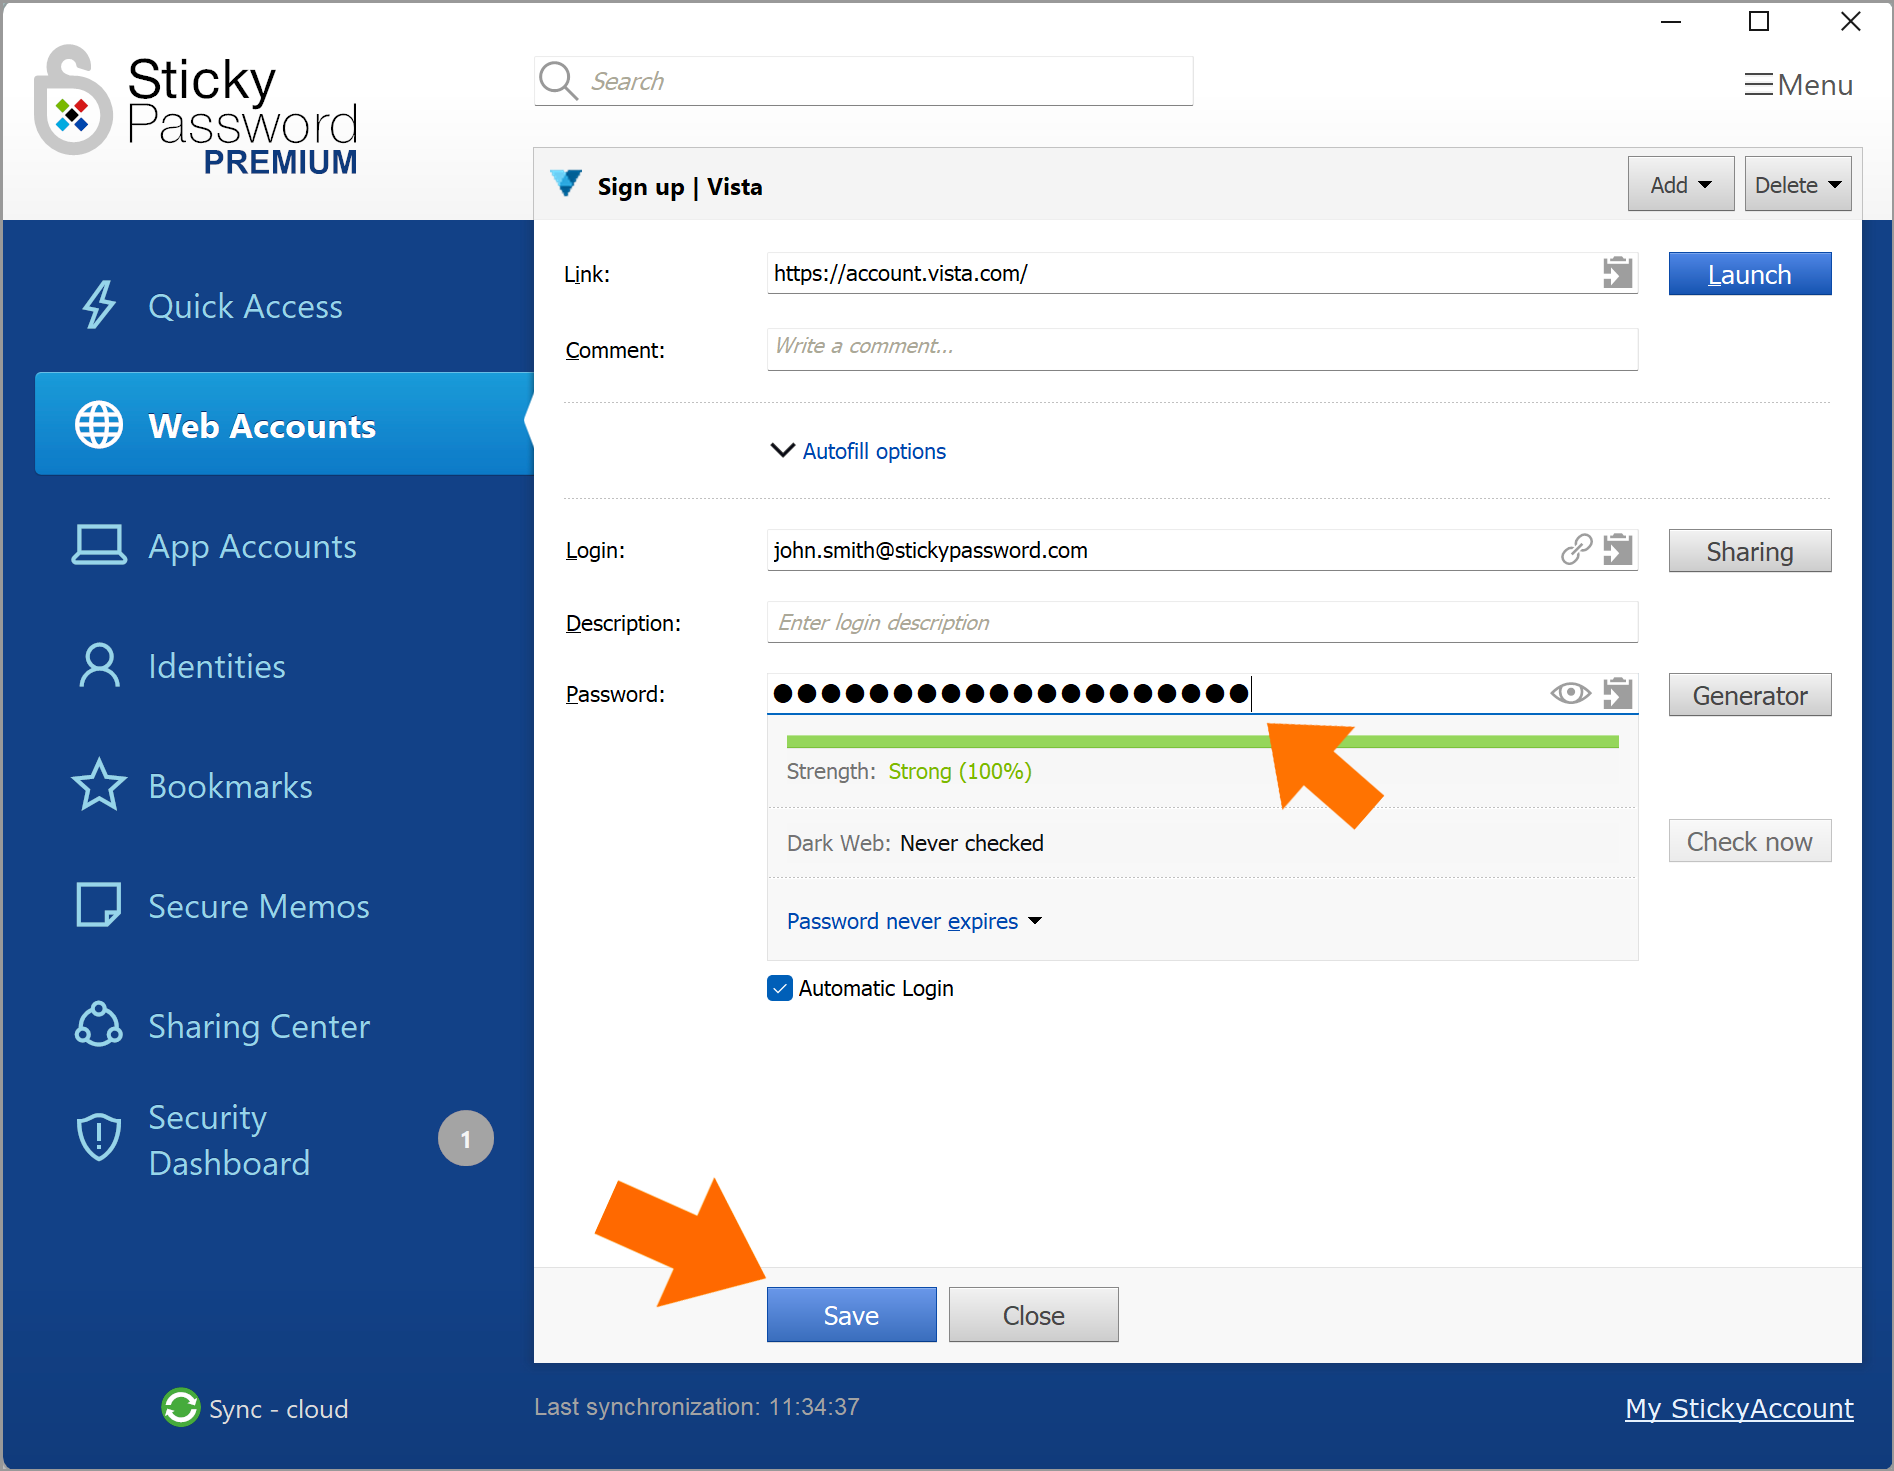
Task: Open Quick Access section
Action: click(x=245, y=306)
